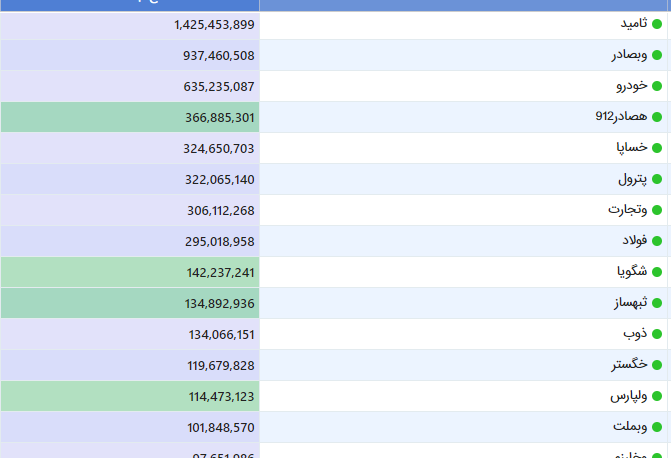Open the ذوب symbol name

point(635,333)
